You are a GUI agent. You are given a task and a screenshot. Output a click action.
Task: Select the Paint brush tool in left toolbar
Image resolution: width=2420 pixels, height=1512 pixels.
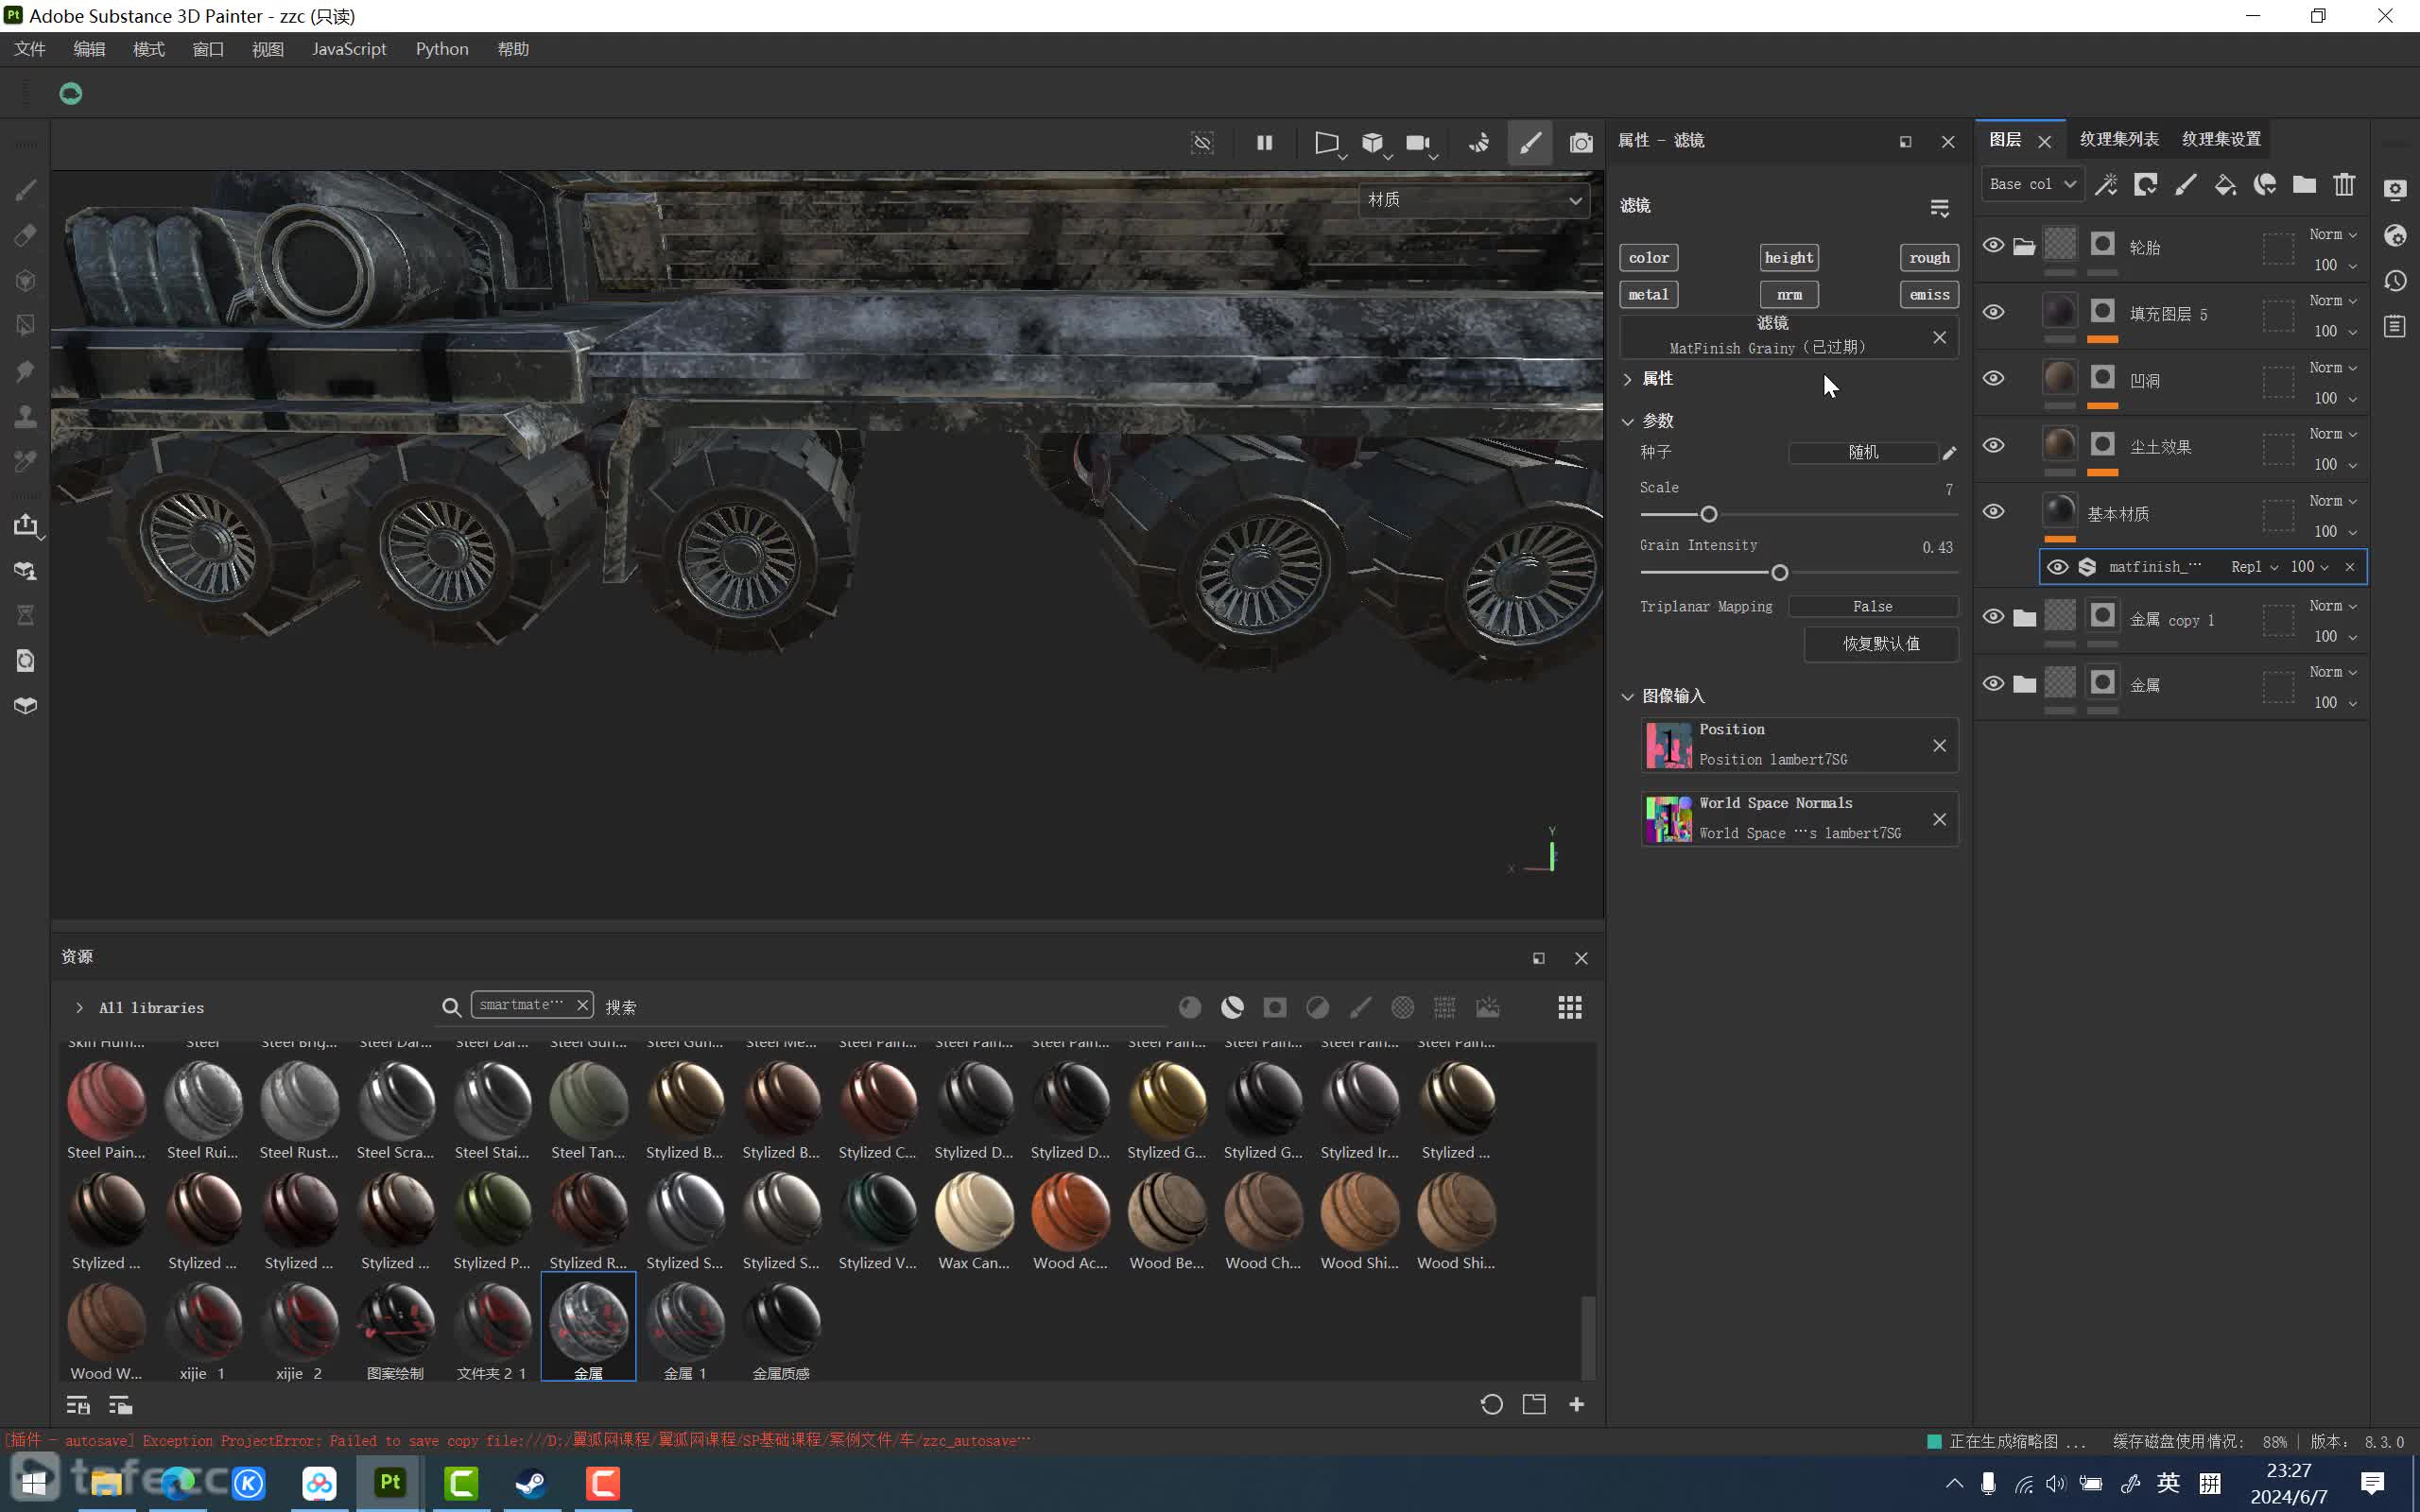pos(26,190)
